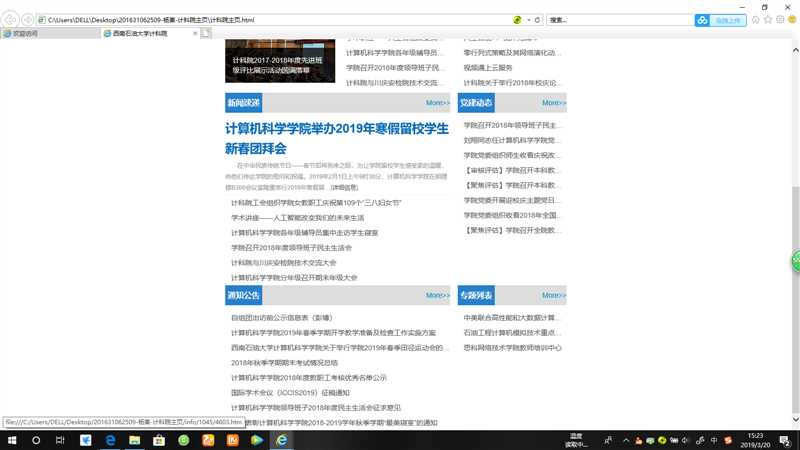800x450 pixels.
Task: Go back with the browser back arrow
Action: coord(10,20)
